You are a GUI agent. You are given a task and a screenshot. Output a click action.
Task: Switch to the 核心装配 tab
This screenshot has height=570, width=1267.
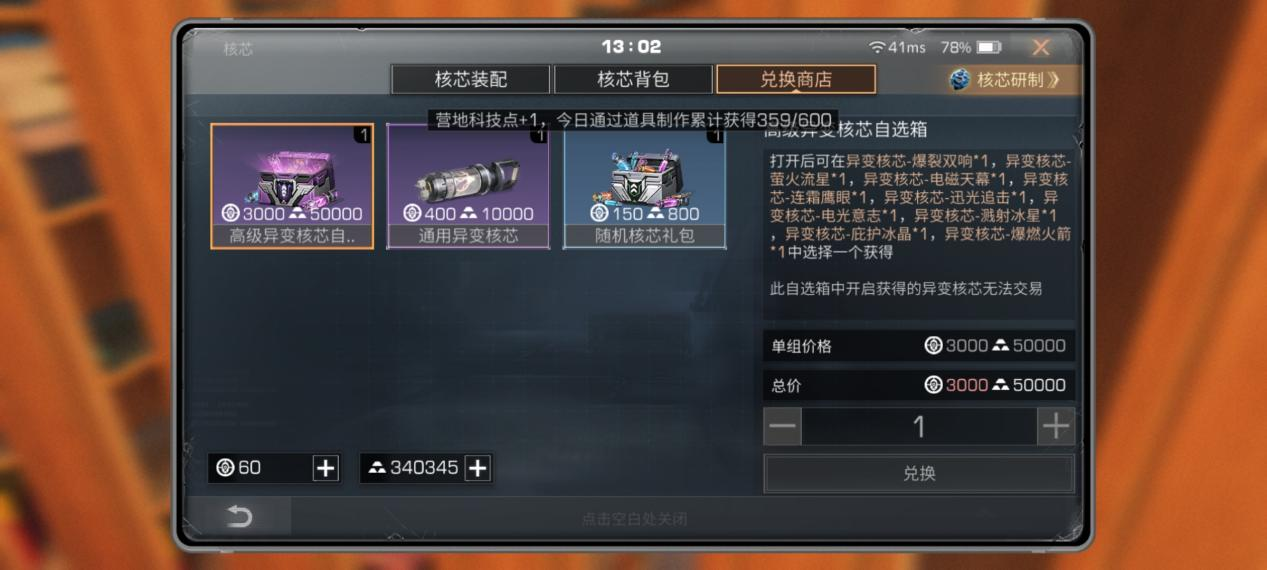coord(470,79)
